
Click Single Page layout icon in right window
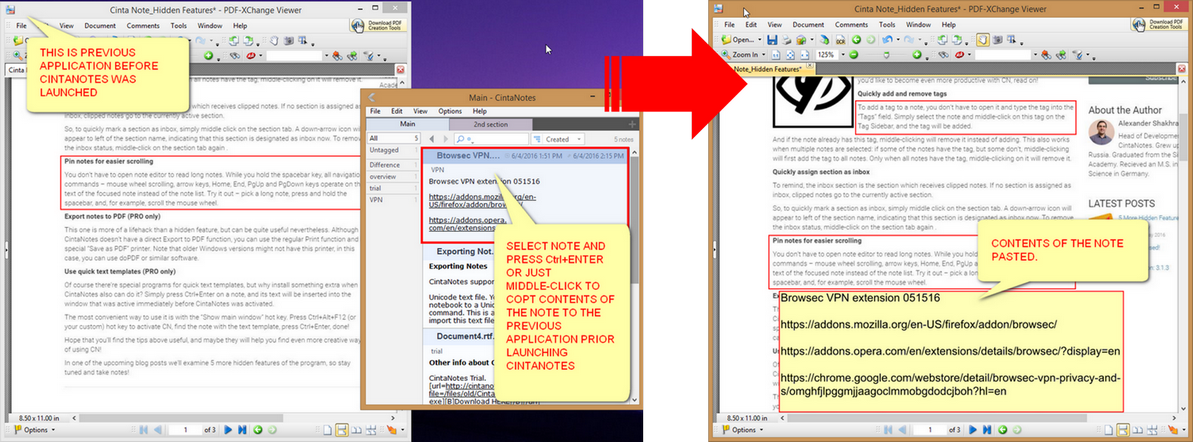[1109, 430]
